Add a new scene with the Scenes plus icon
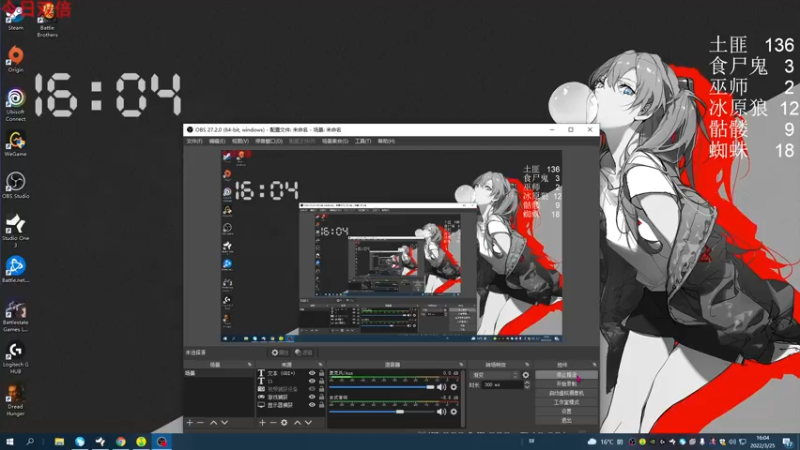800x450 pixels. point(190,422)
